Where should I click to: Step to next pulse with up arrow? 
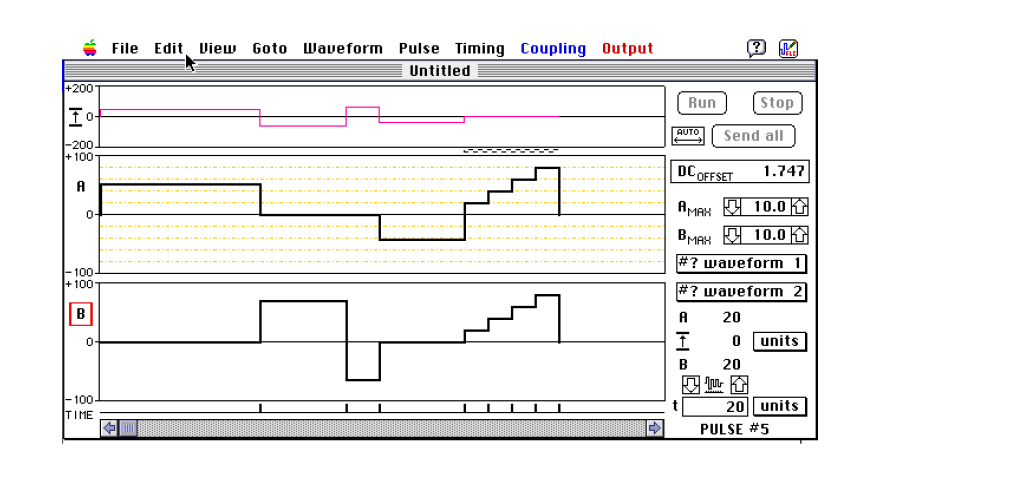tap(739, 385)
